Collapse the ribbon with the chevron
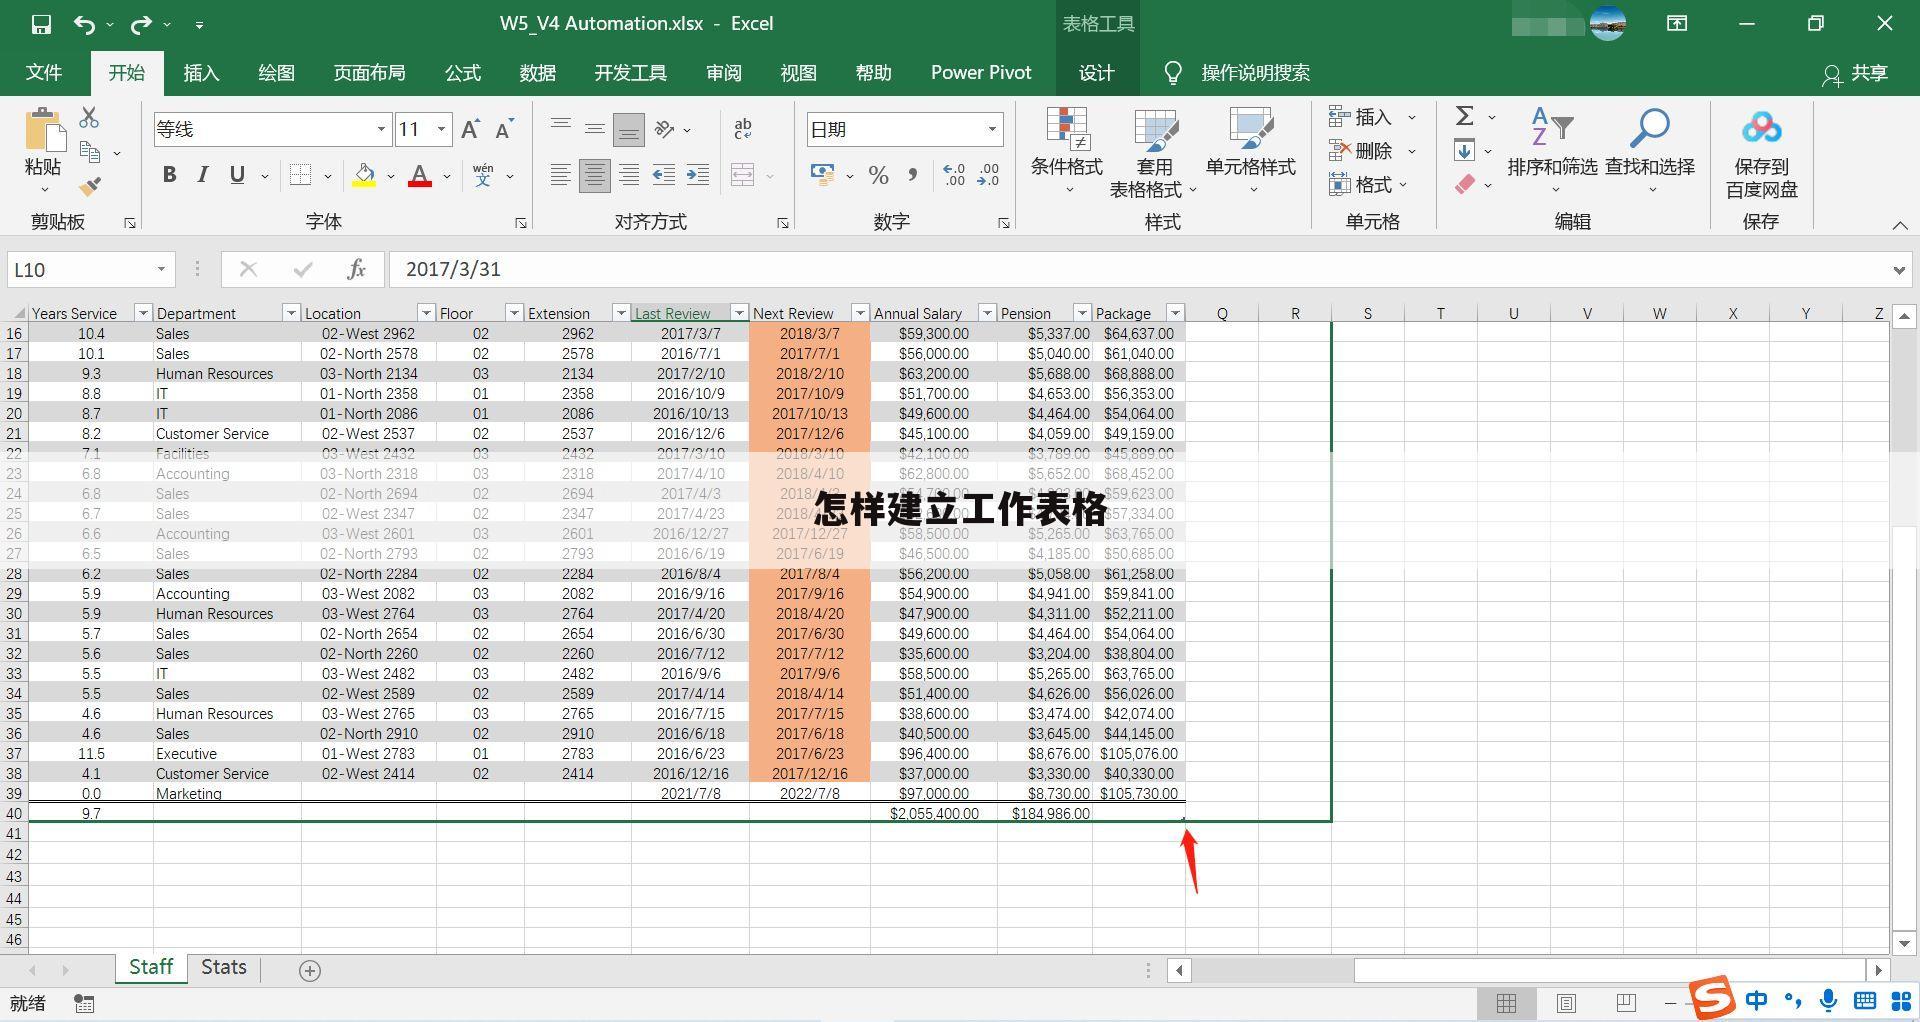Screen dimensions: 1920x1022 [1900, 225]
